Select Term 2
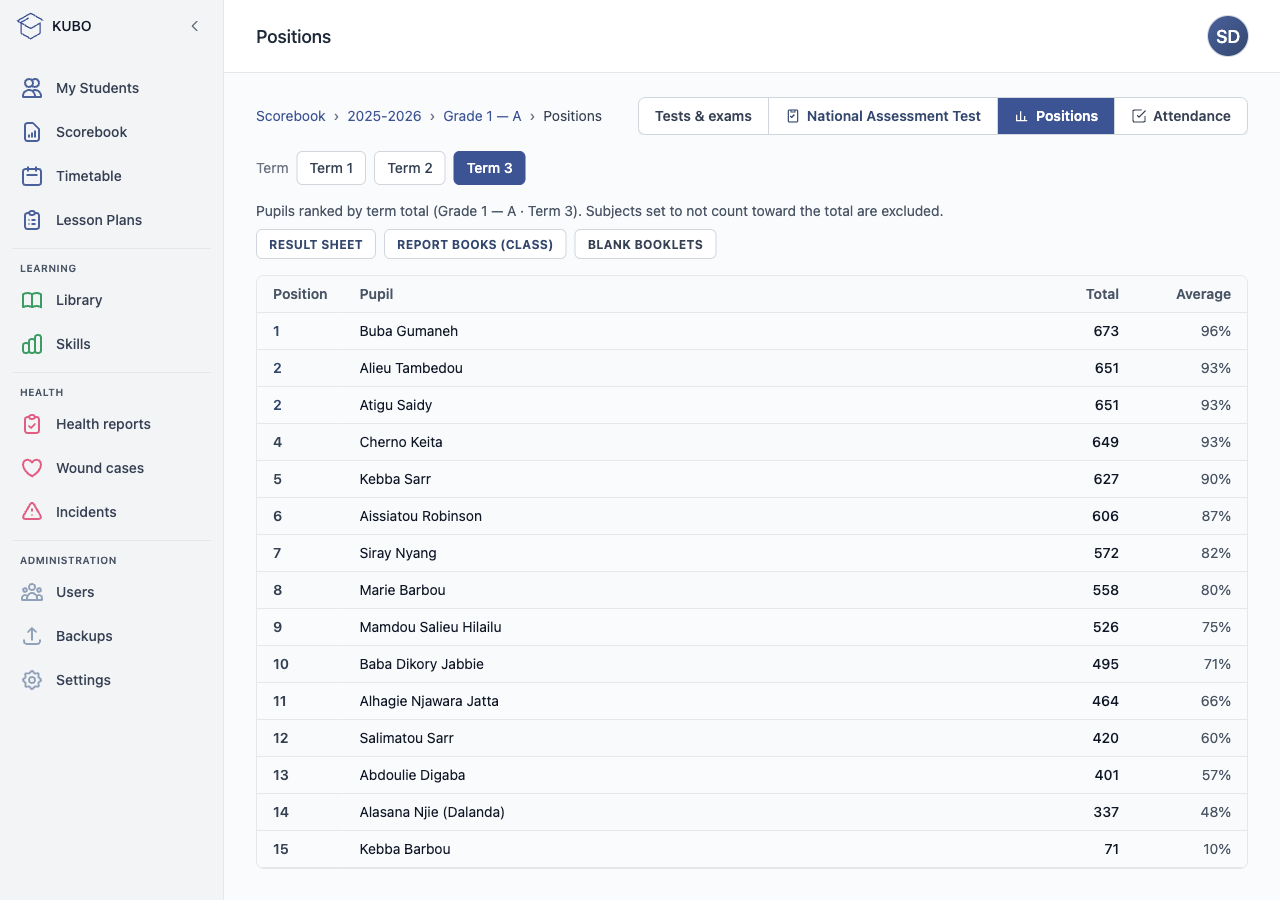Viewport: 1280px width, 900px height. (x=410, y=168)
